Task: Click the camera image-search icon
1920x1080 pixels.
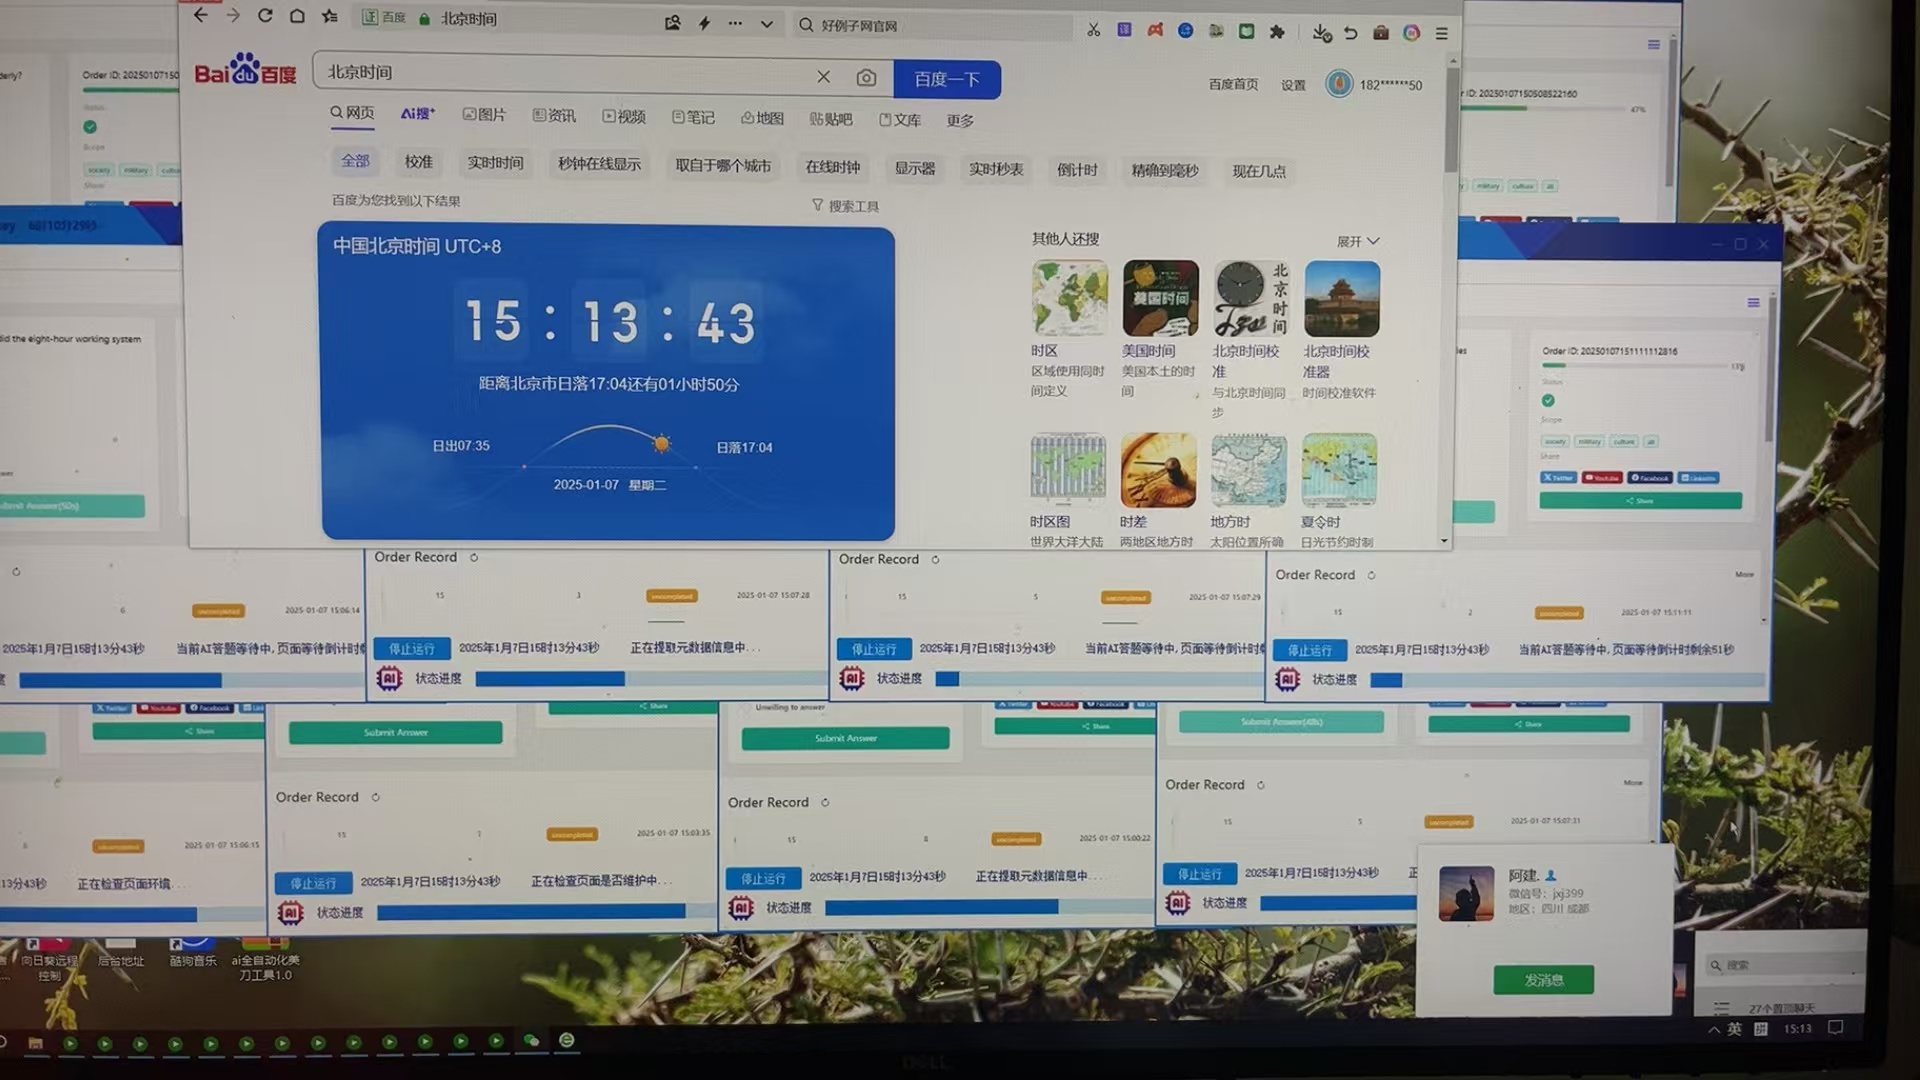Action: click(866, 78)
